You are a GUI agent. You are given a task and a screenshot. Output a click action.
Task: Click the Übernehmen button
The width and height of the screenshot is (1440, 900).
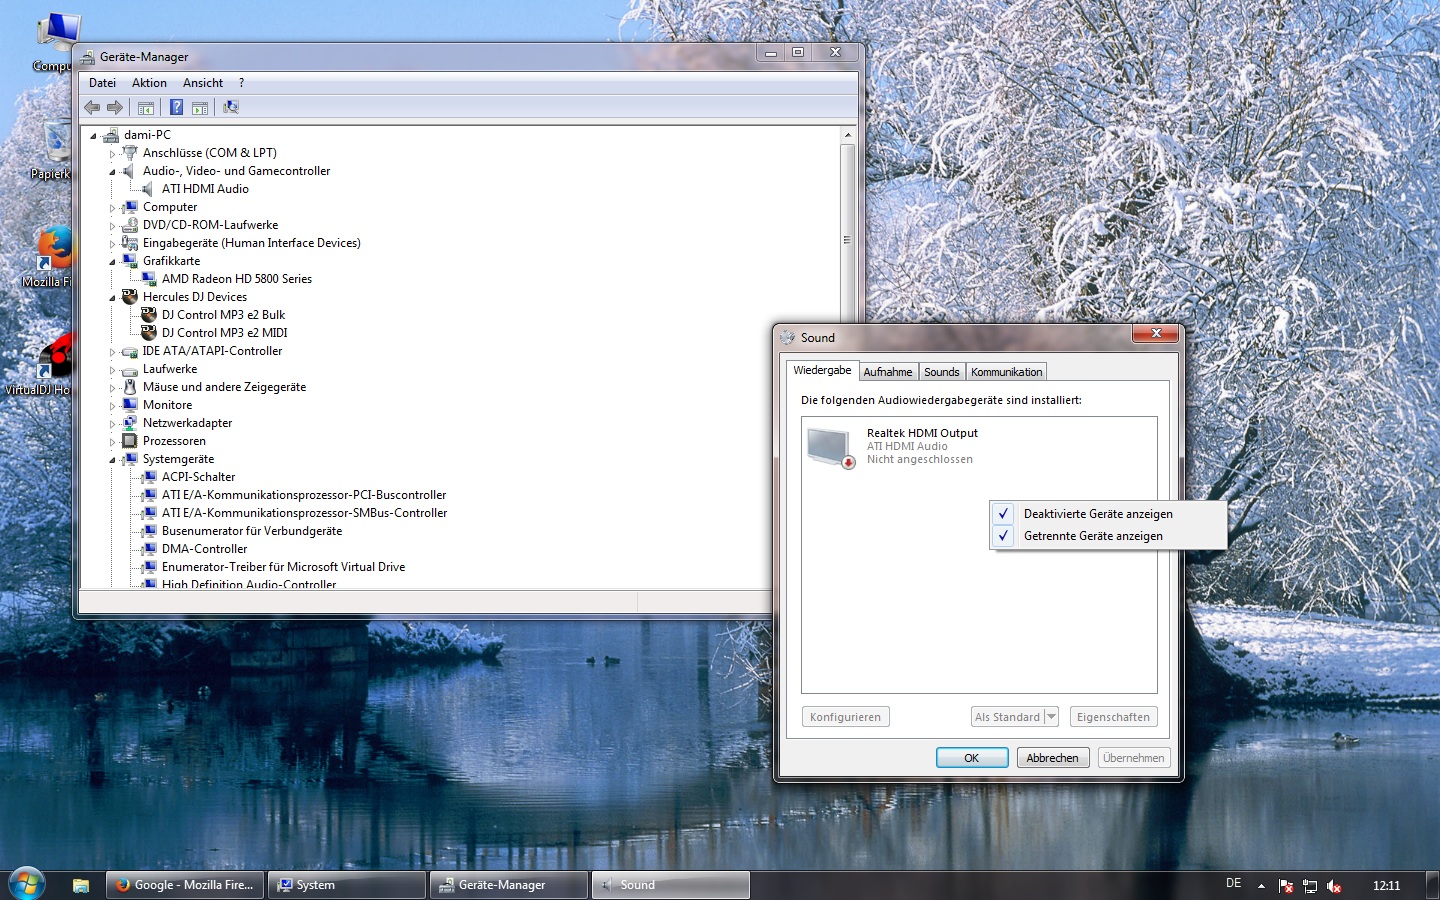[1134, 758]
